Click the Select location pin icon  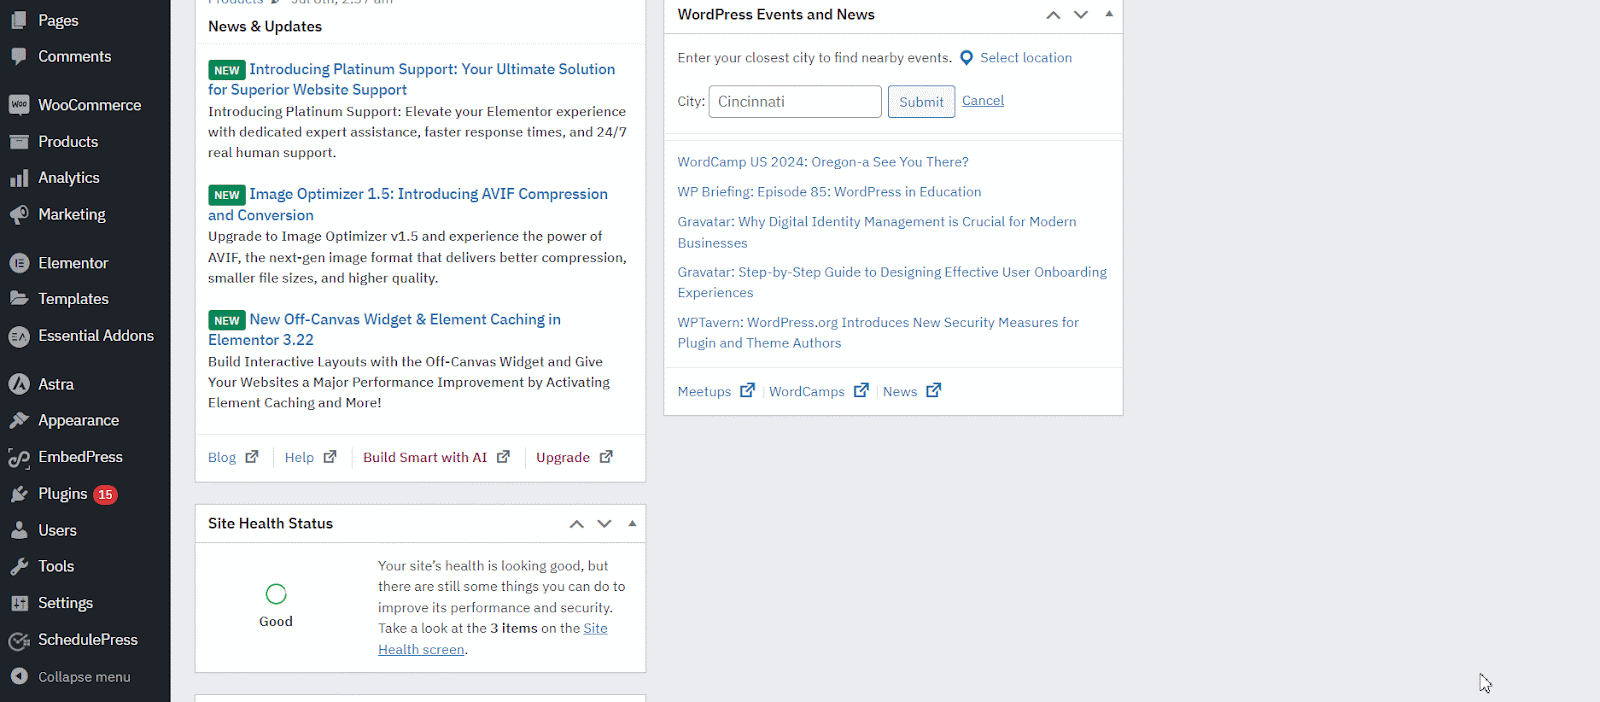click(966, 58)
